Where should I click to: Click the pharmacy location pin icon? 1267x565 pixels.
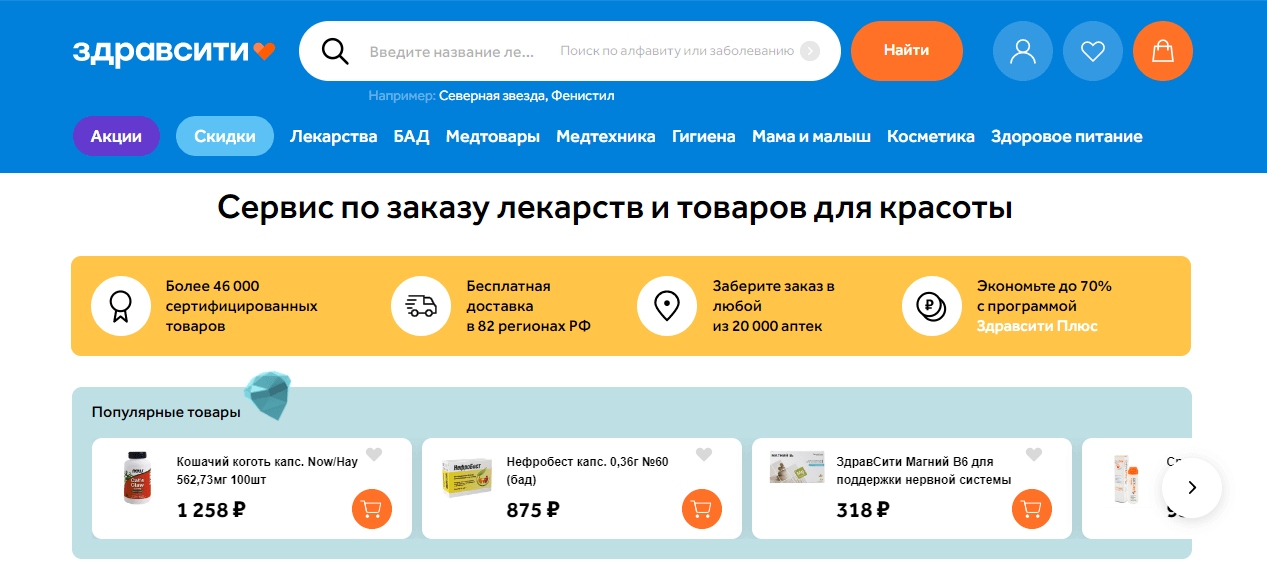pos(667,306)
